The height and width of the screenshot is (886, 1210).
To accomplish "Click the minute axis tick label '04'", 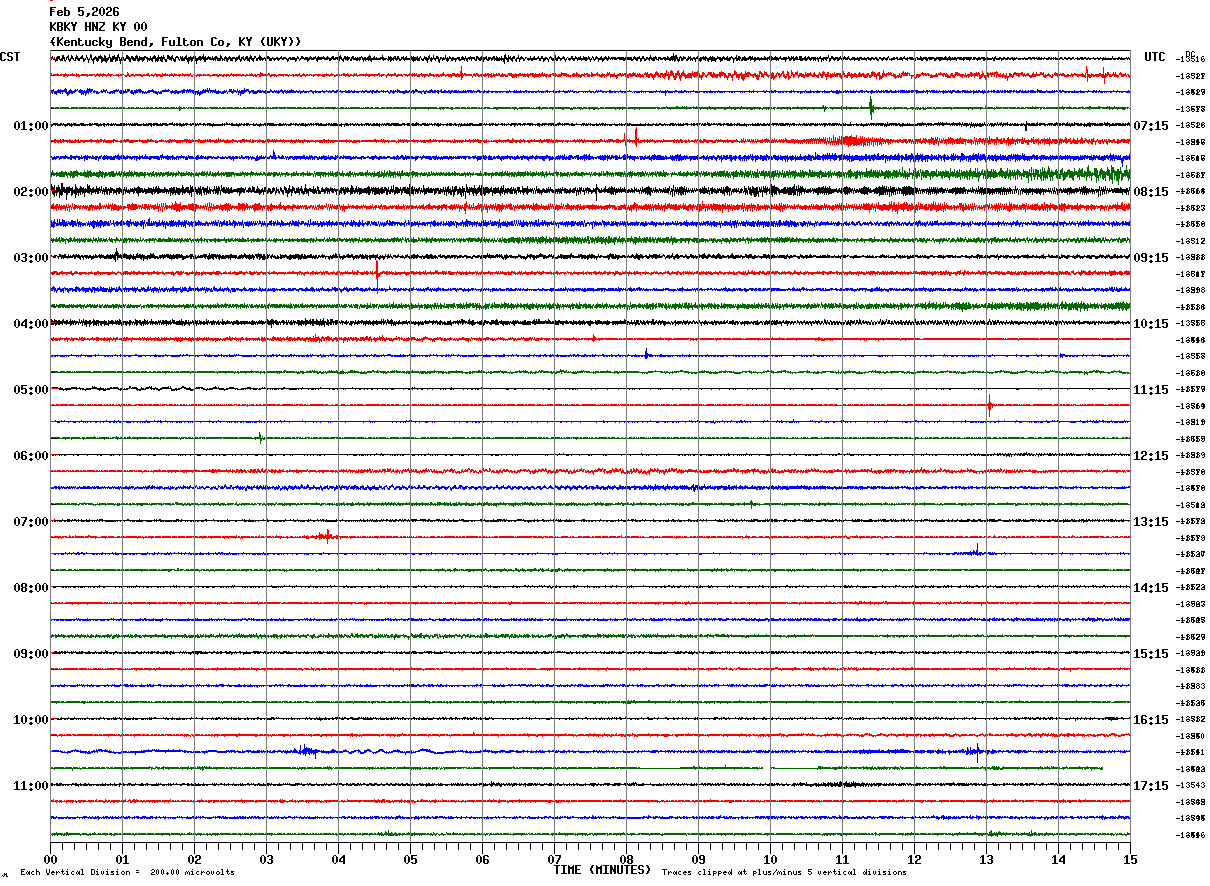I will click(x=338, y=859).
